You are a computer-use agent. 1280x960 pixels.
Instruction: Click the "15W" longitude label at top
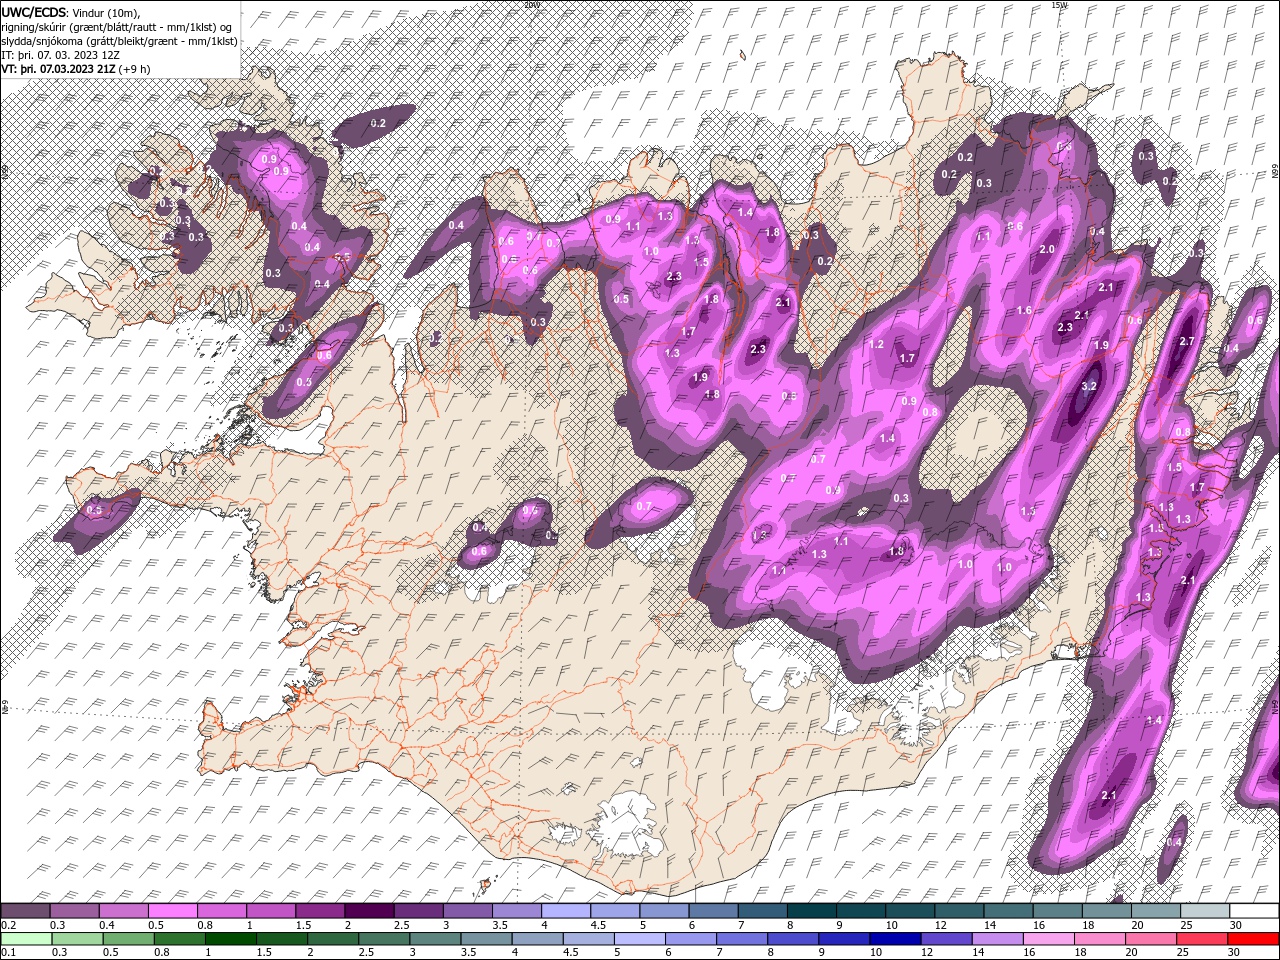click(1058, 5)
